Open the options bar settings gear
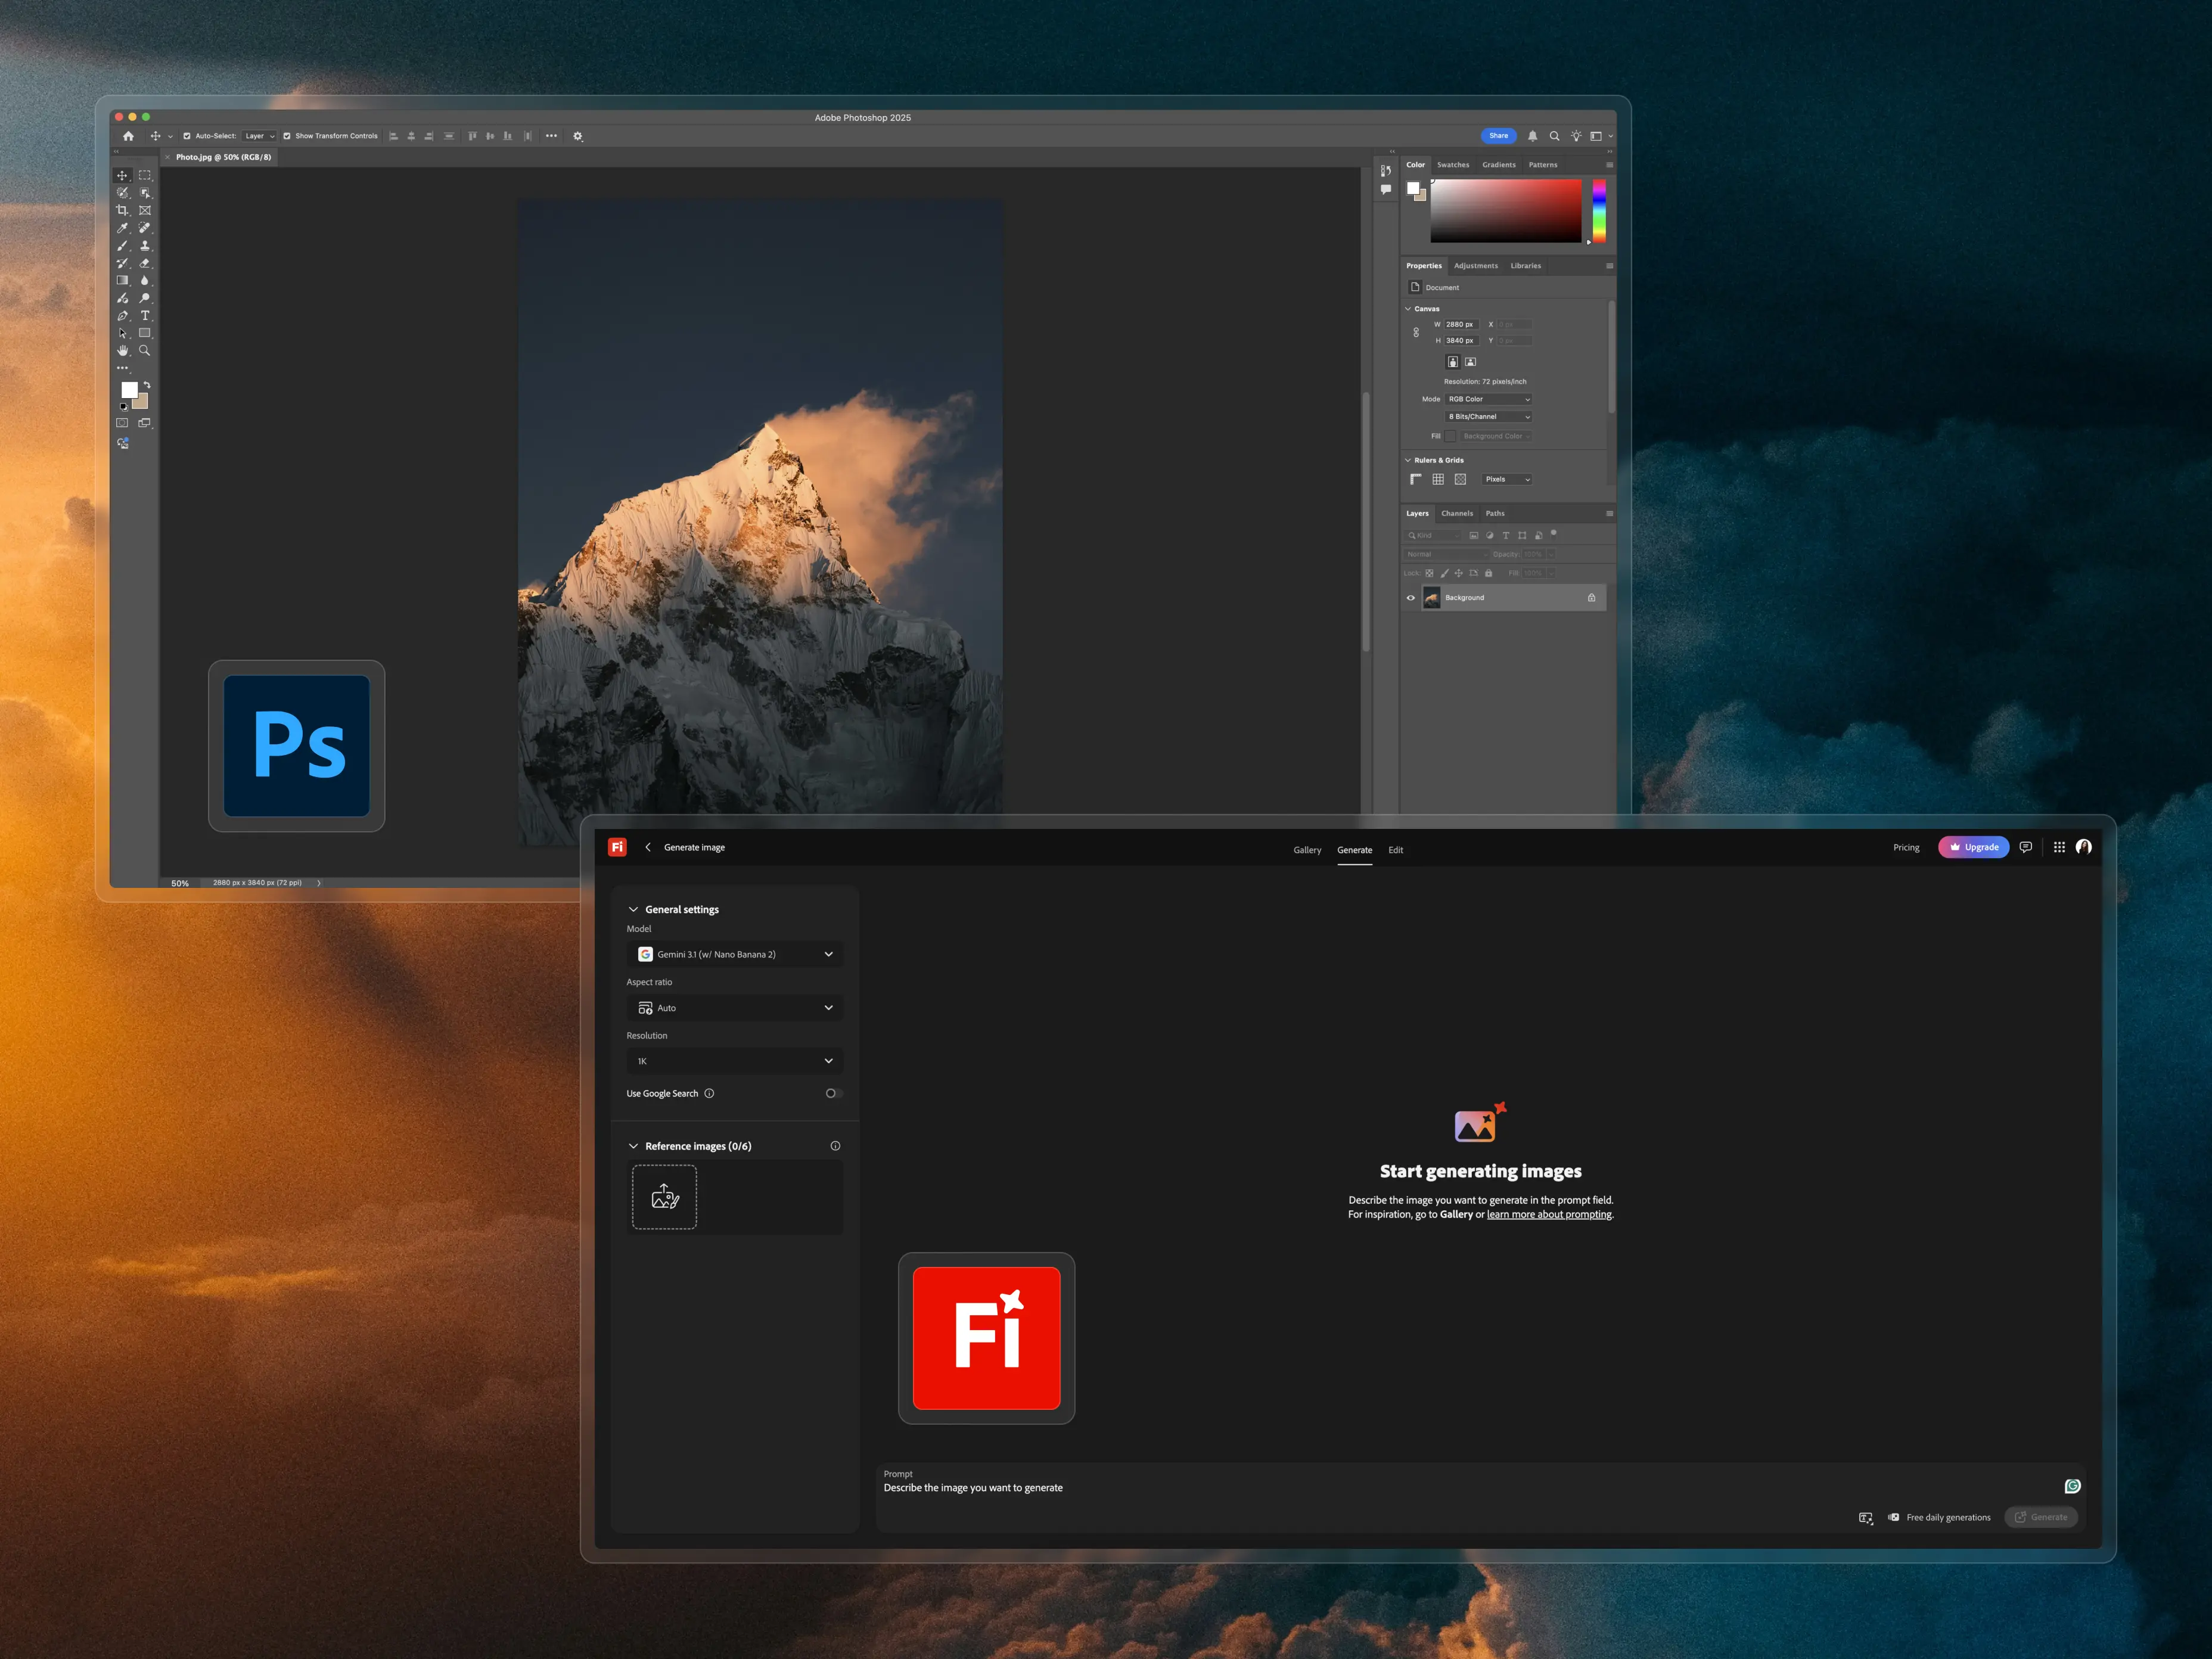Screen dimensions: 2212x1659 point(578,136)
